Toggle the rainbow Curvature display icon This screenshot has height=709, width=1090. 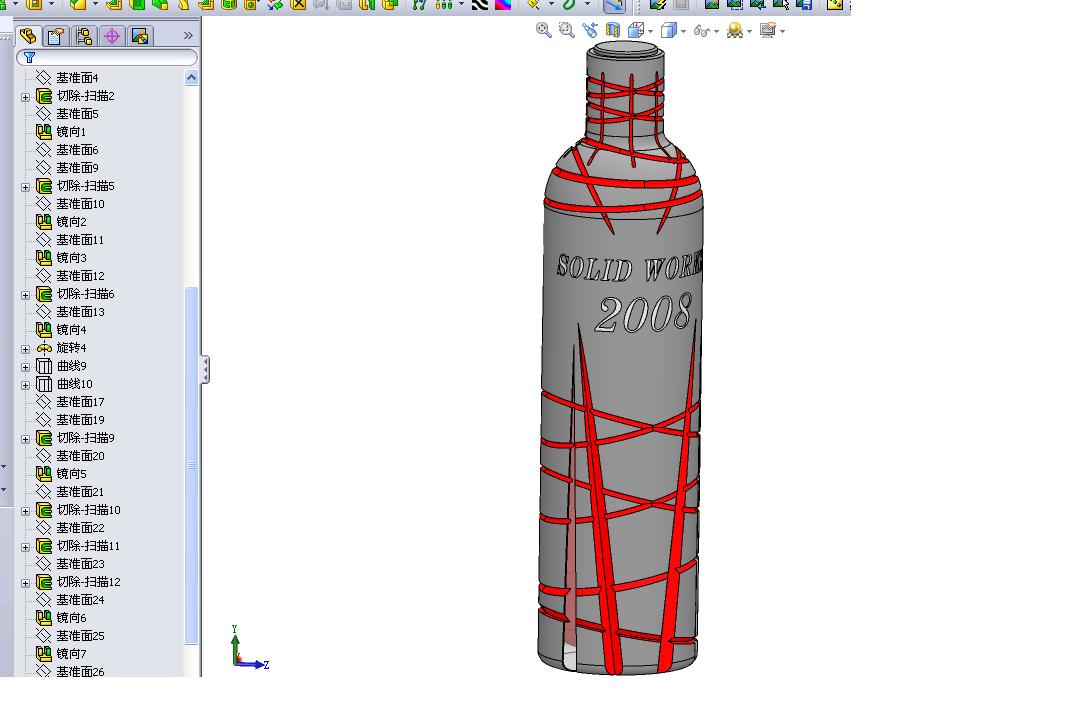pyautogui.click(x=503, y=5)
